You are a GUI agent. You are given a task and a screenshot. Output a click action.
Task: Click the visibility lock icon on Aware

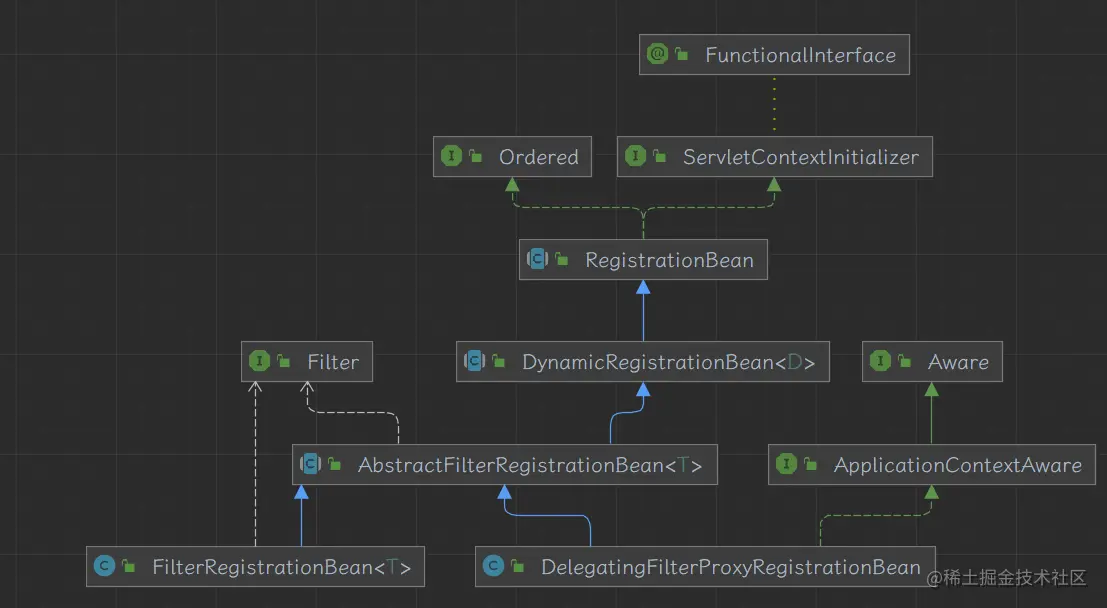(x=904, y=362)
